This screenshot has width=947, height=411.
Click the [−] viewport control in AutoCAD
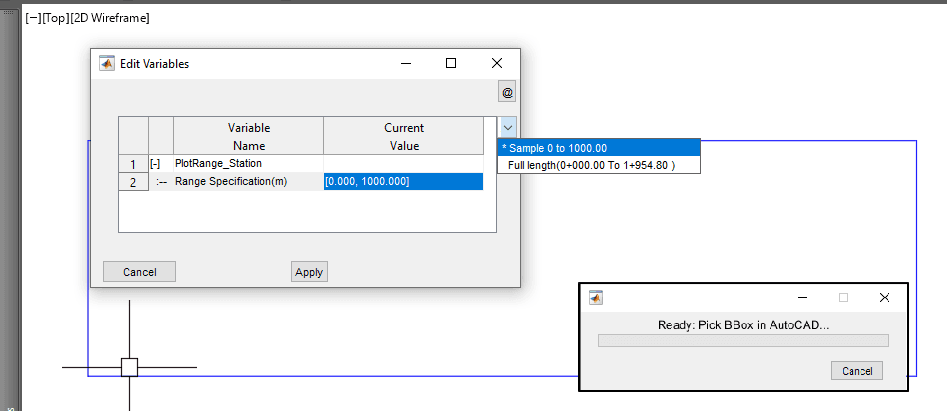pos(33,18)
